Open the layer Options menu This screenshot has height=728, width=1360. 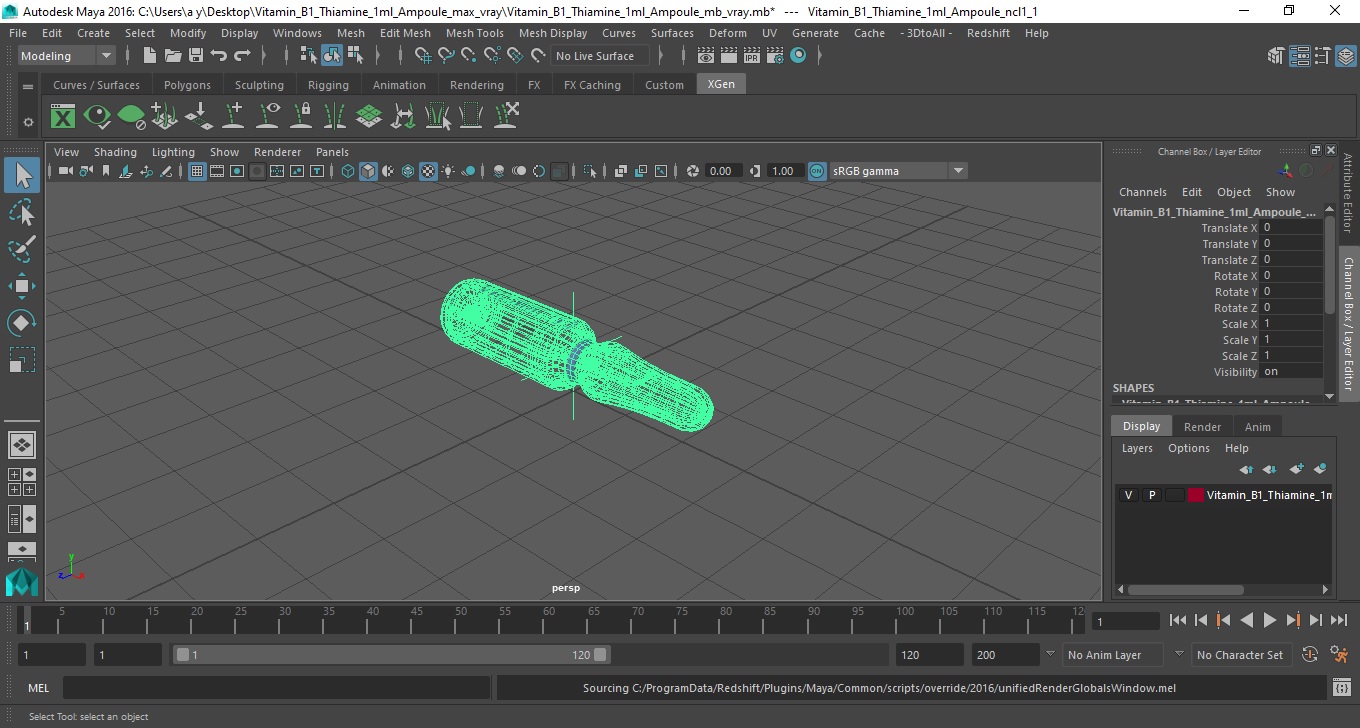pos(1188,448)
